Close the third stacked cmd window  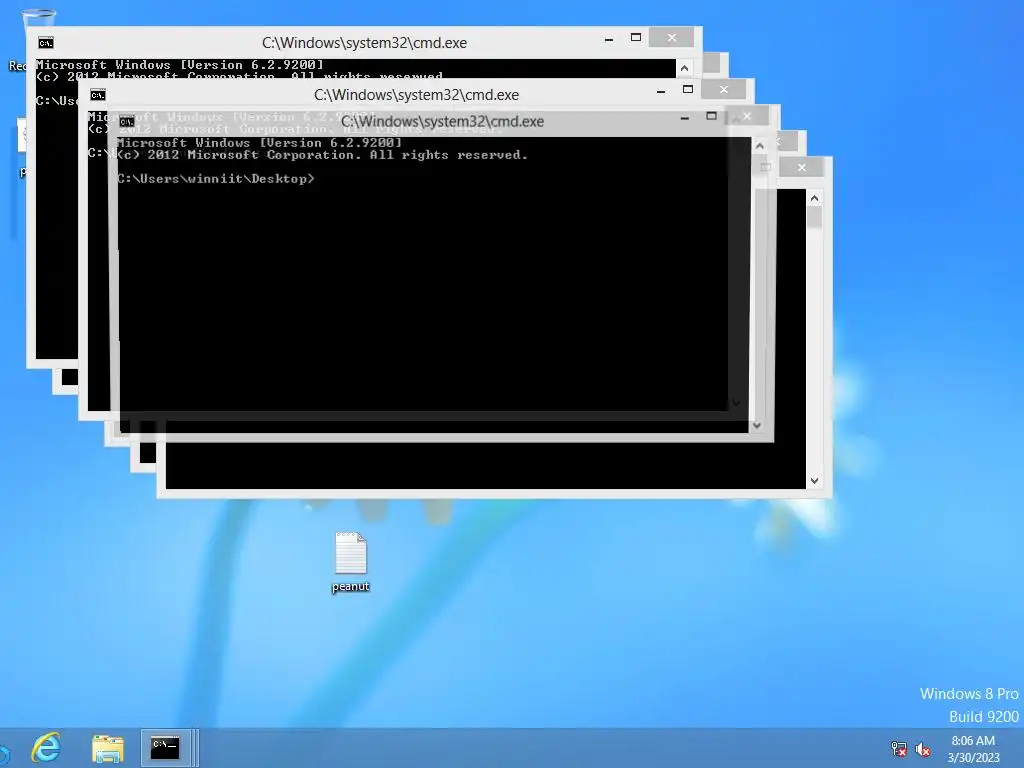[x=724, y=89]
